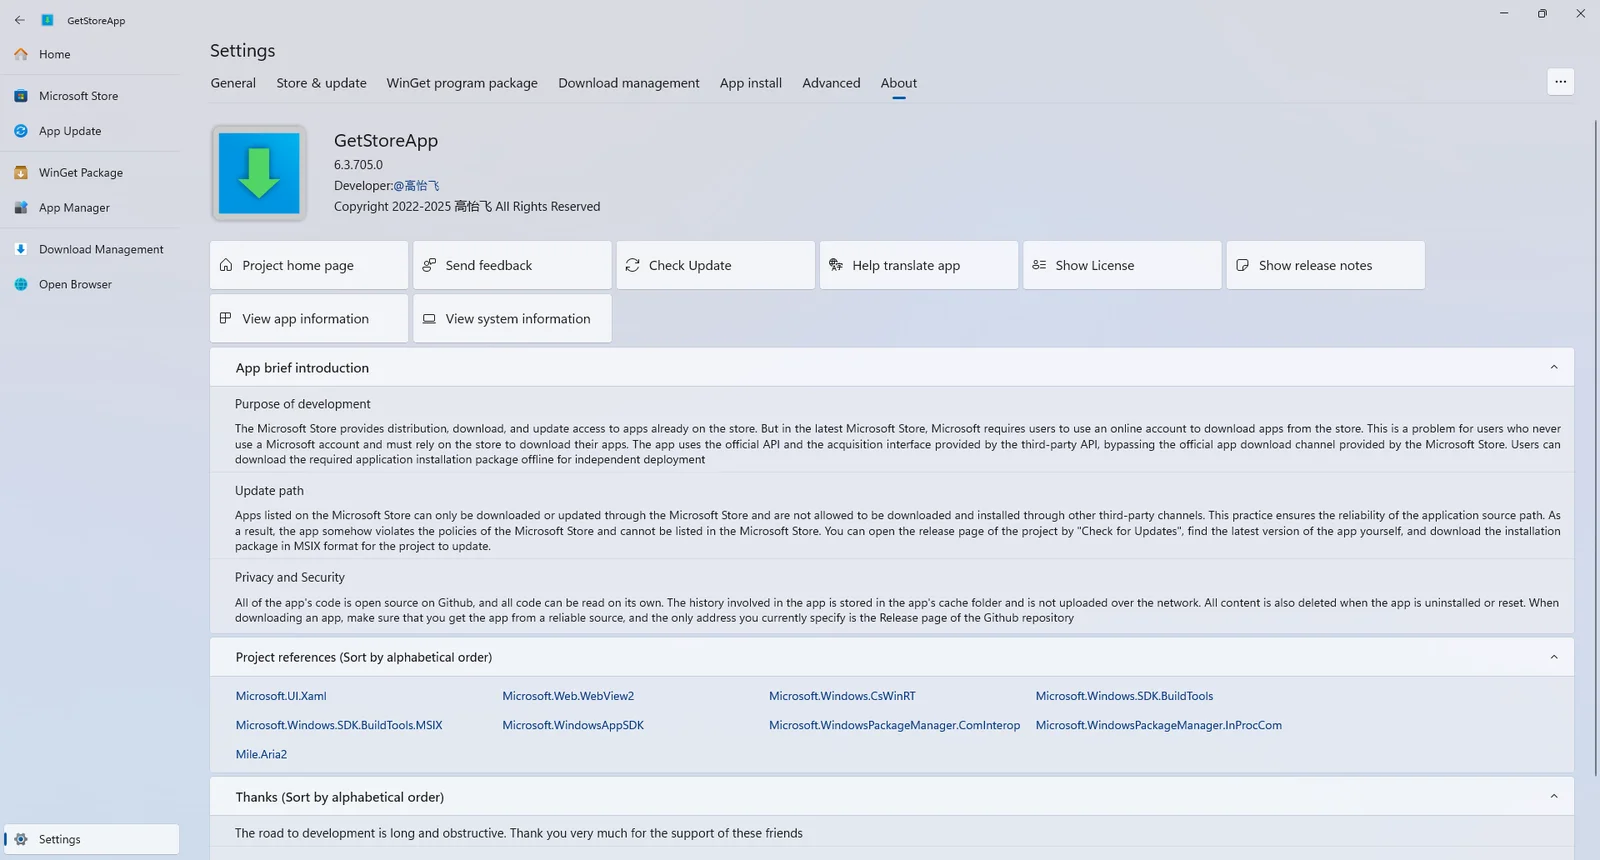This screenshot has height=860, width=1600.
Task: Open the Microsoft.WindowsAppSDK link
Action: point(573,725)
